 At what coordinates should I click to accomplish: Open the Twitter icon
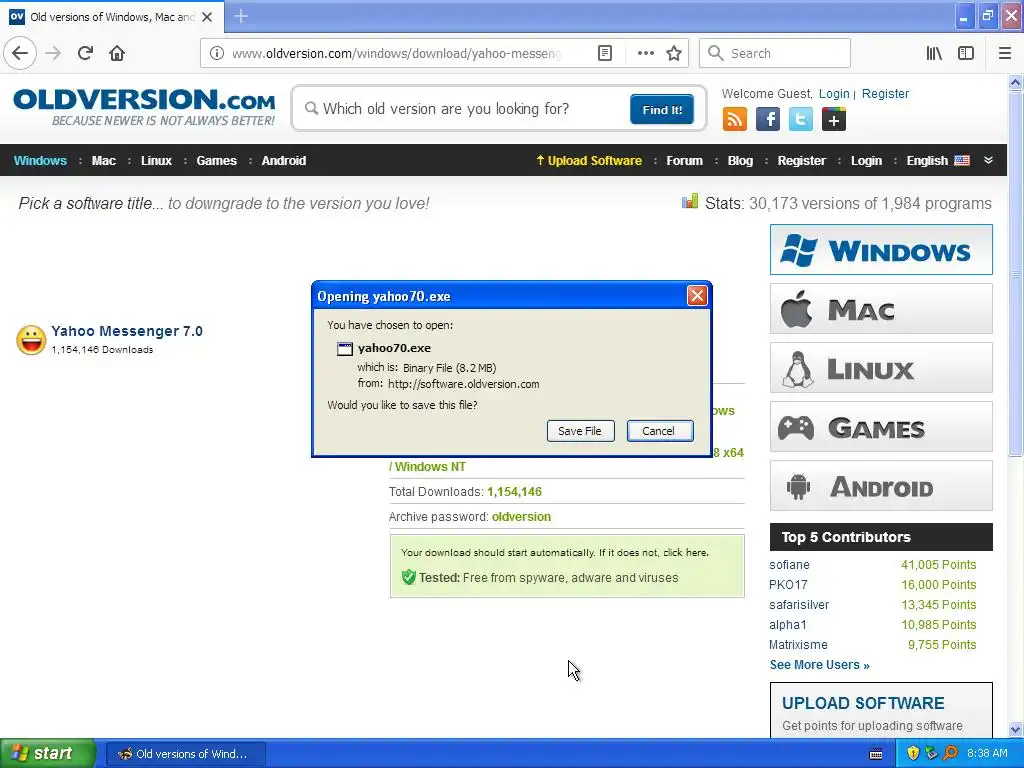click(801, 120)
